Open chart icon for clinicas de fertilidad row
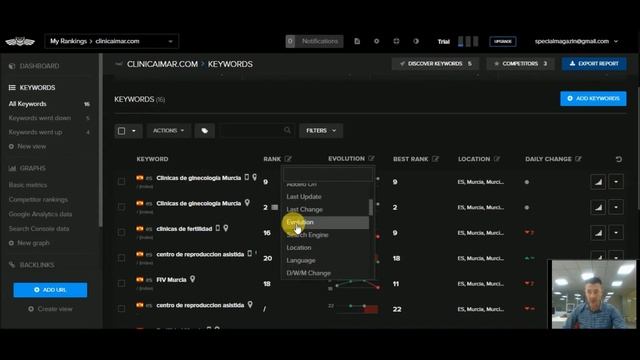This screenshot has height=360, width=640. pos(598,233)
